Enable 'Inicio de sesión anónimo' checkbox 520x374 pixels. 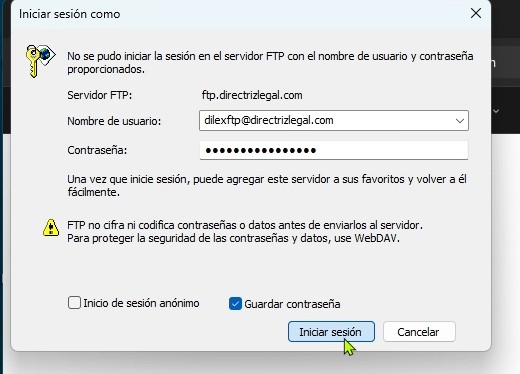(74, 303)
